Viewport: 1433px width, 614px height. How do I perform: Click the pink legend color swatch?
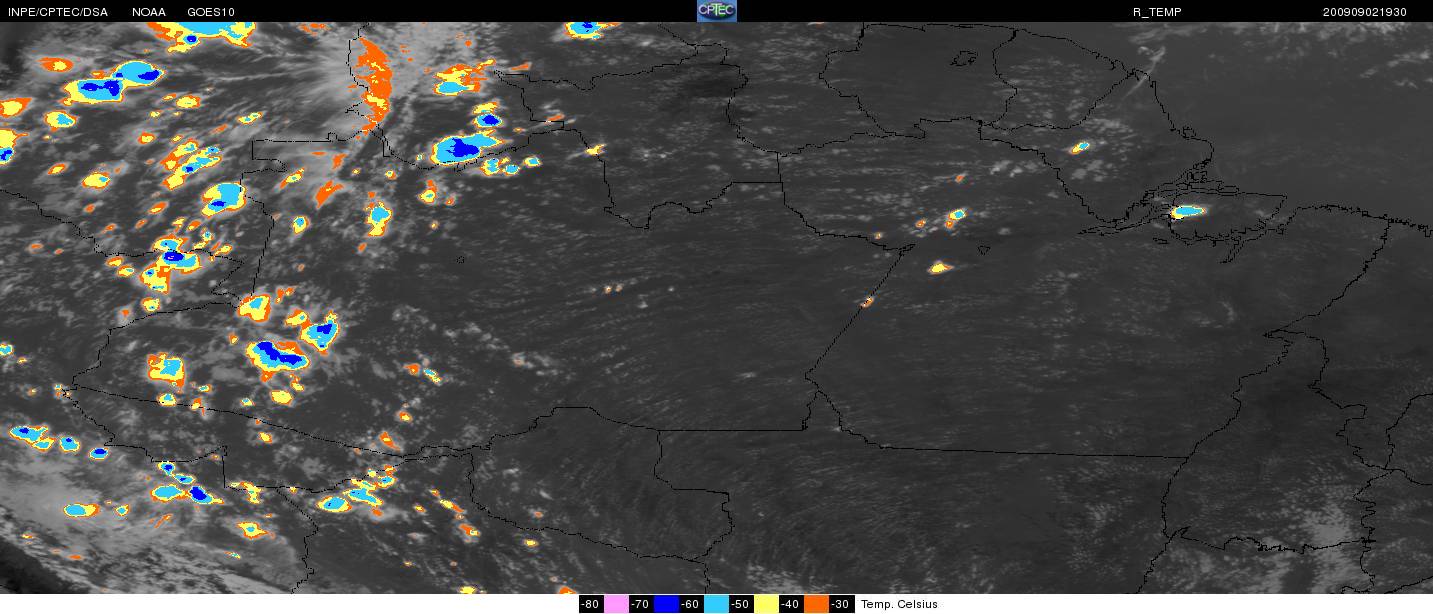coord(617,604)
